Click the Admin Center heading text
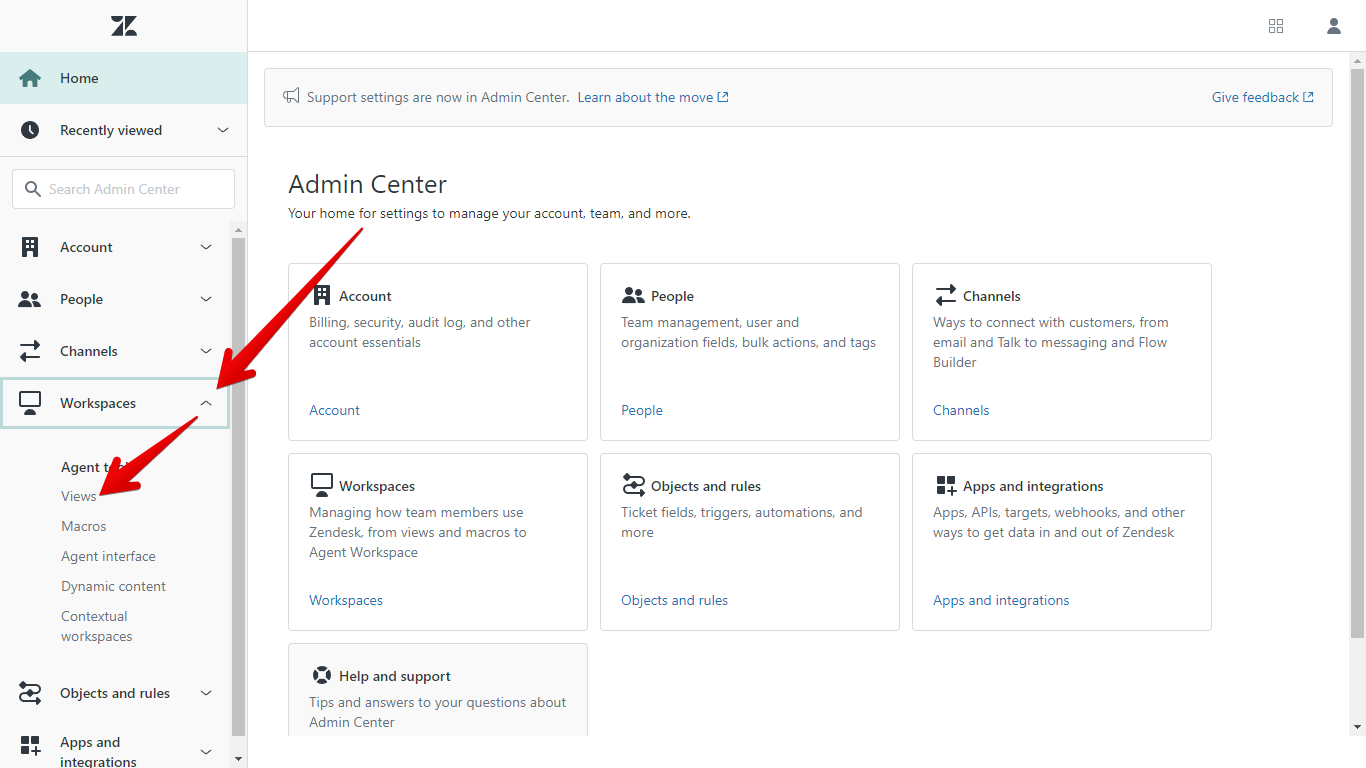 point(368,184)
